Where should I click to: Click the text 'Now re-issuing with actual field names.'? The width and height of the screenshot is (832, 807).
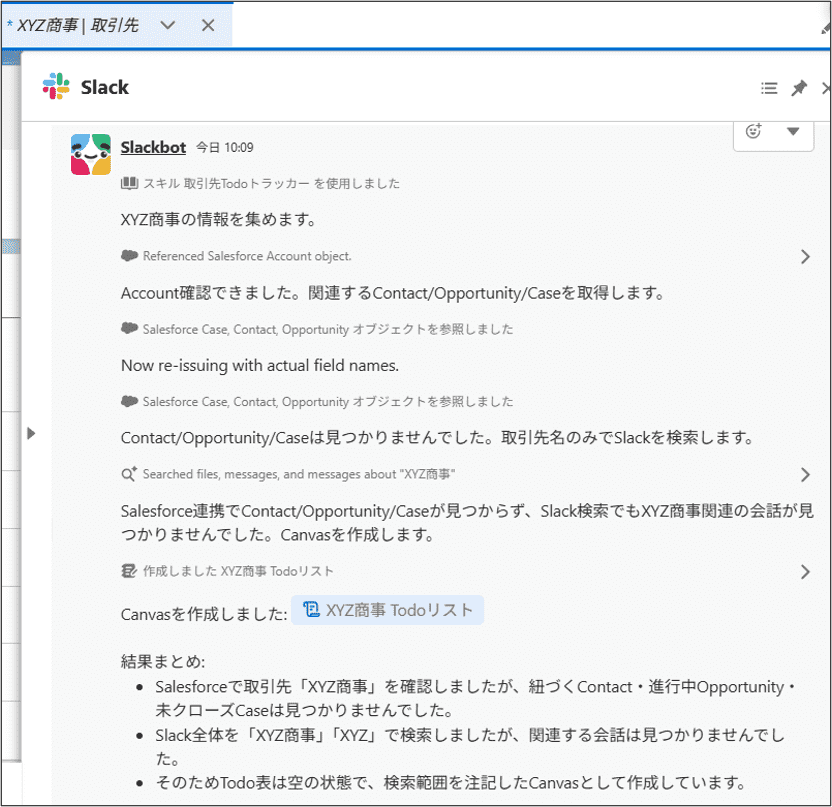click(260, 366)
